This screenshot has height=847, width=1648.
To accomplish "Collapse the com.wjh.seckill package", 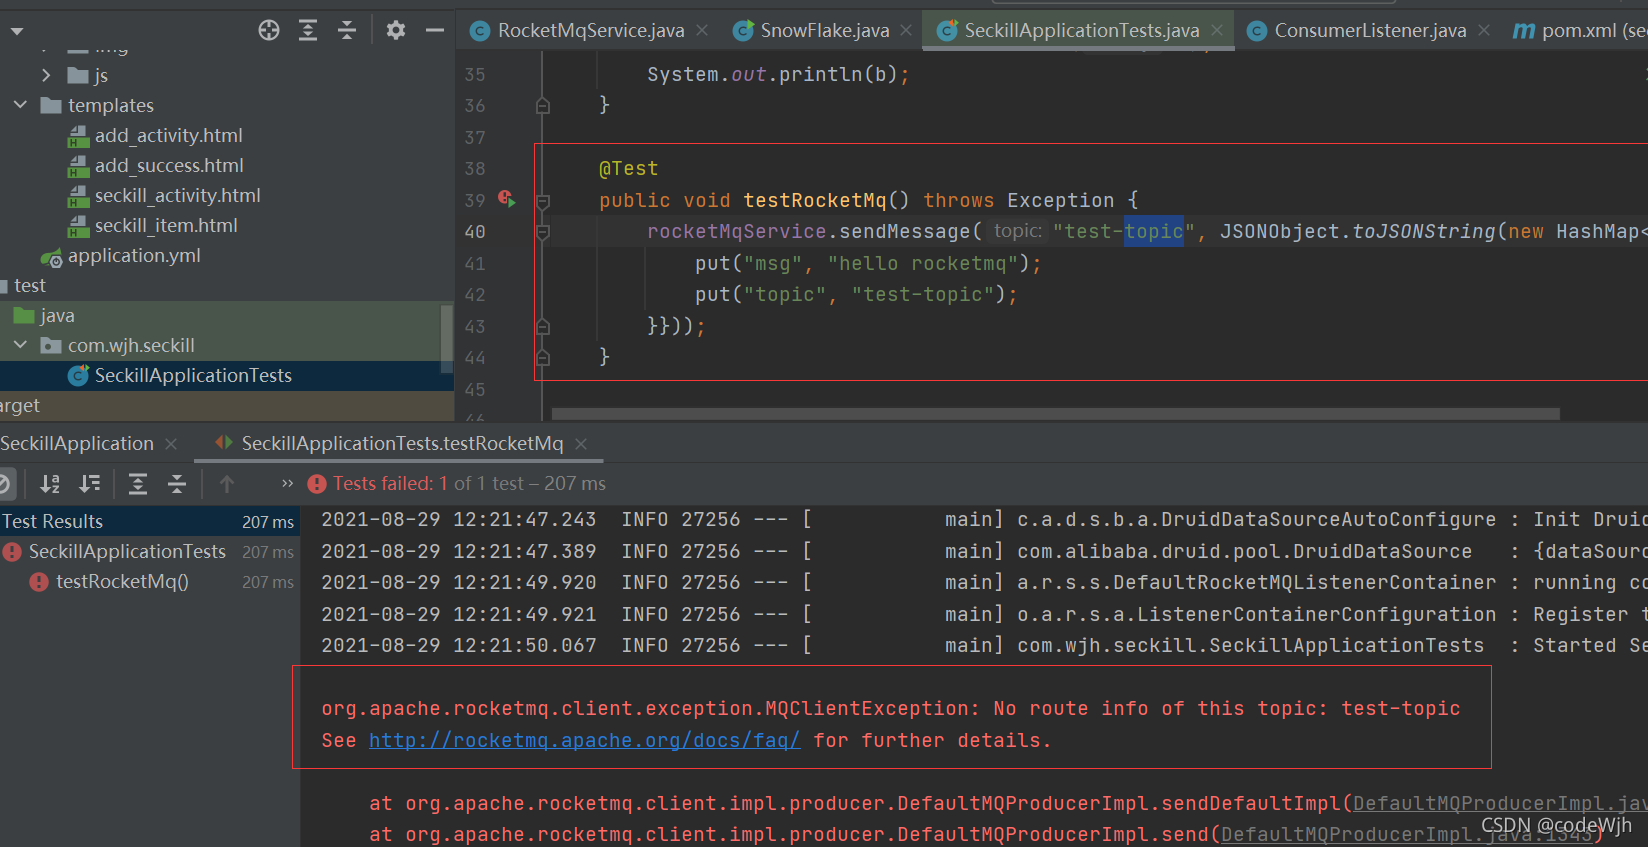I will coord(20,345).
